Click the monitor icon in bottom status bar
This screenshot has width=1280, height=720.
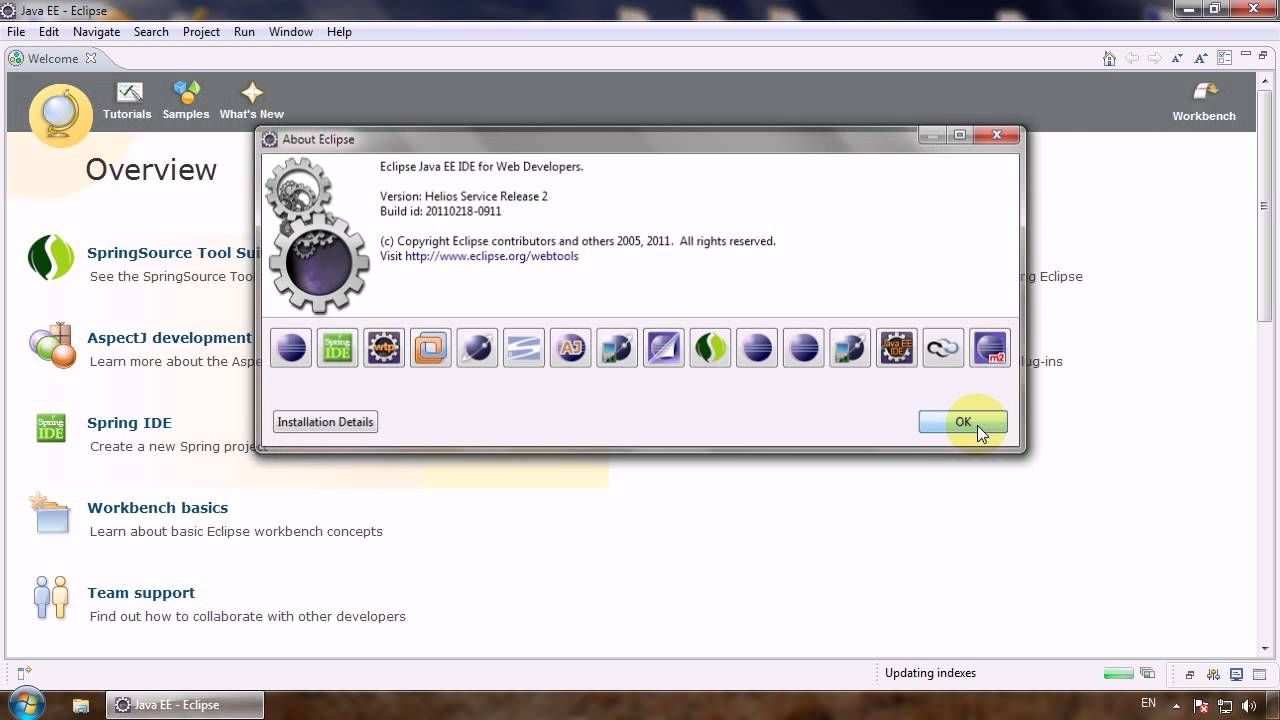(1237, 674)
